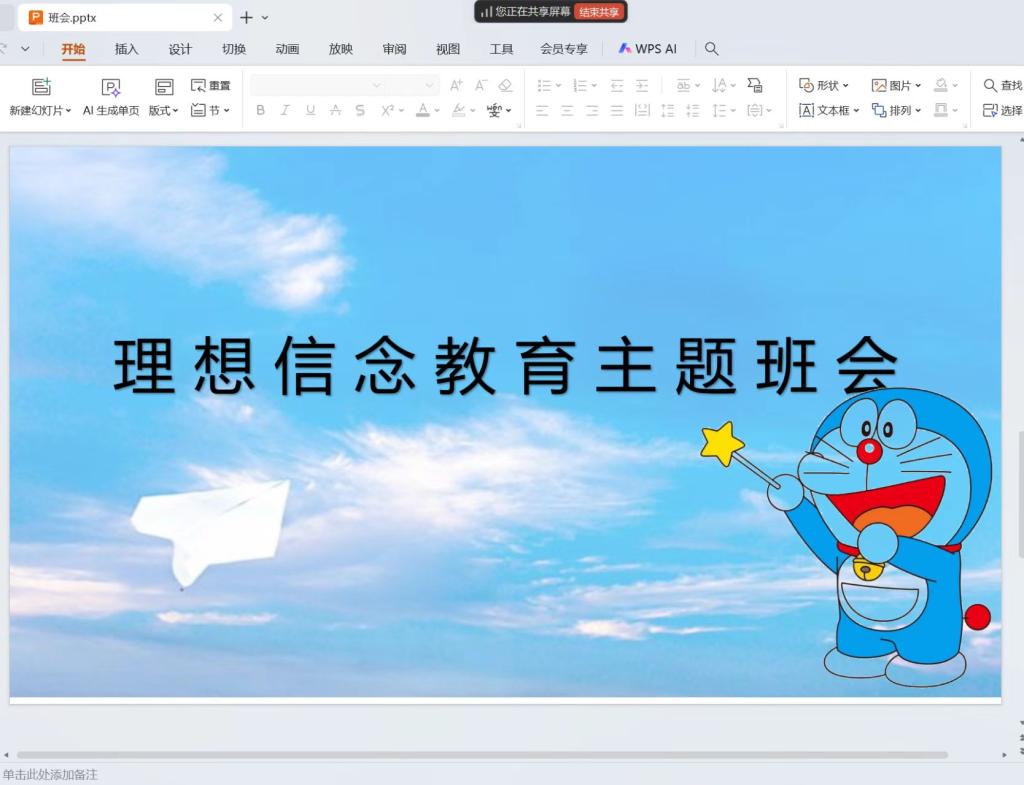
Task: Apply shape fill color swatch
Action: (x=941, y=85)
